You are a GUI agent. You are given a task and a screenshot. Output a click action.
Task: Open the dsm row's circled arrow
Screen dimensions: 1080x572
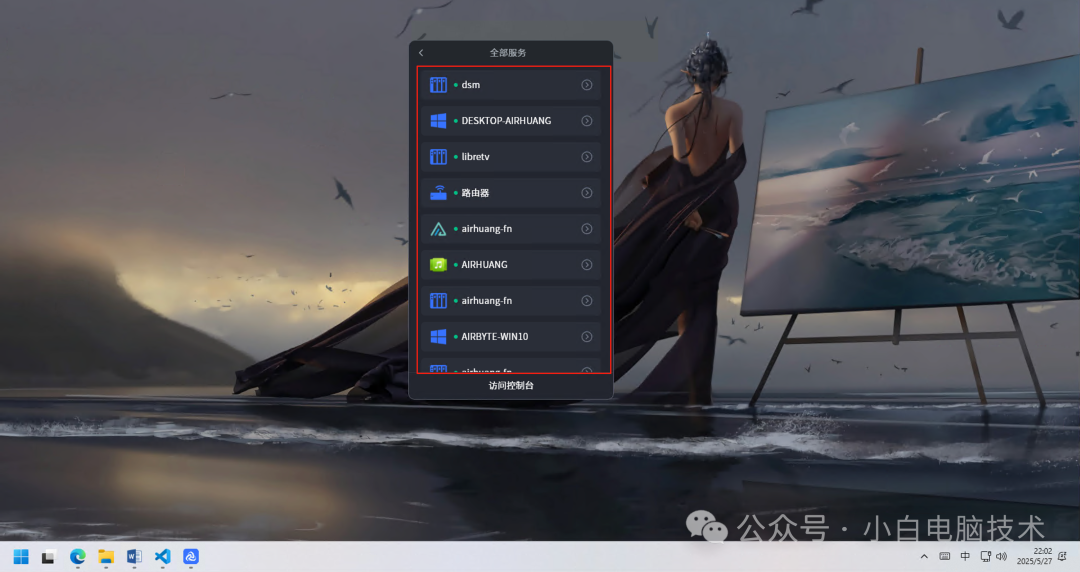(587, 85)
